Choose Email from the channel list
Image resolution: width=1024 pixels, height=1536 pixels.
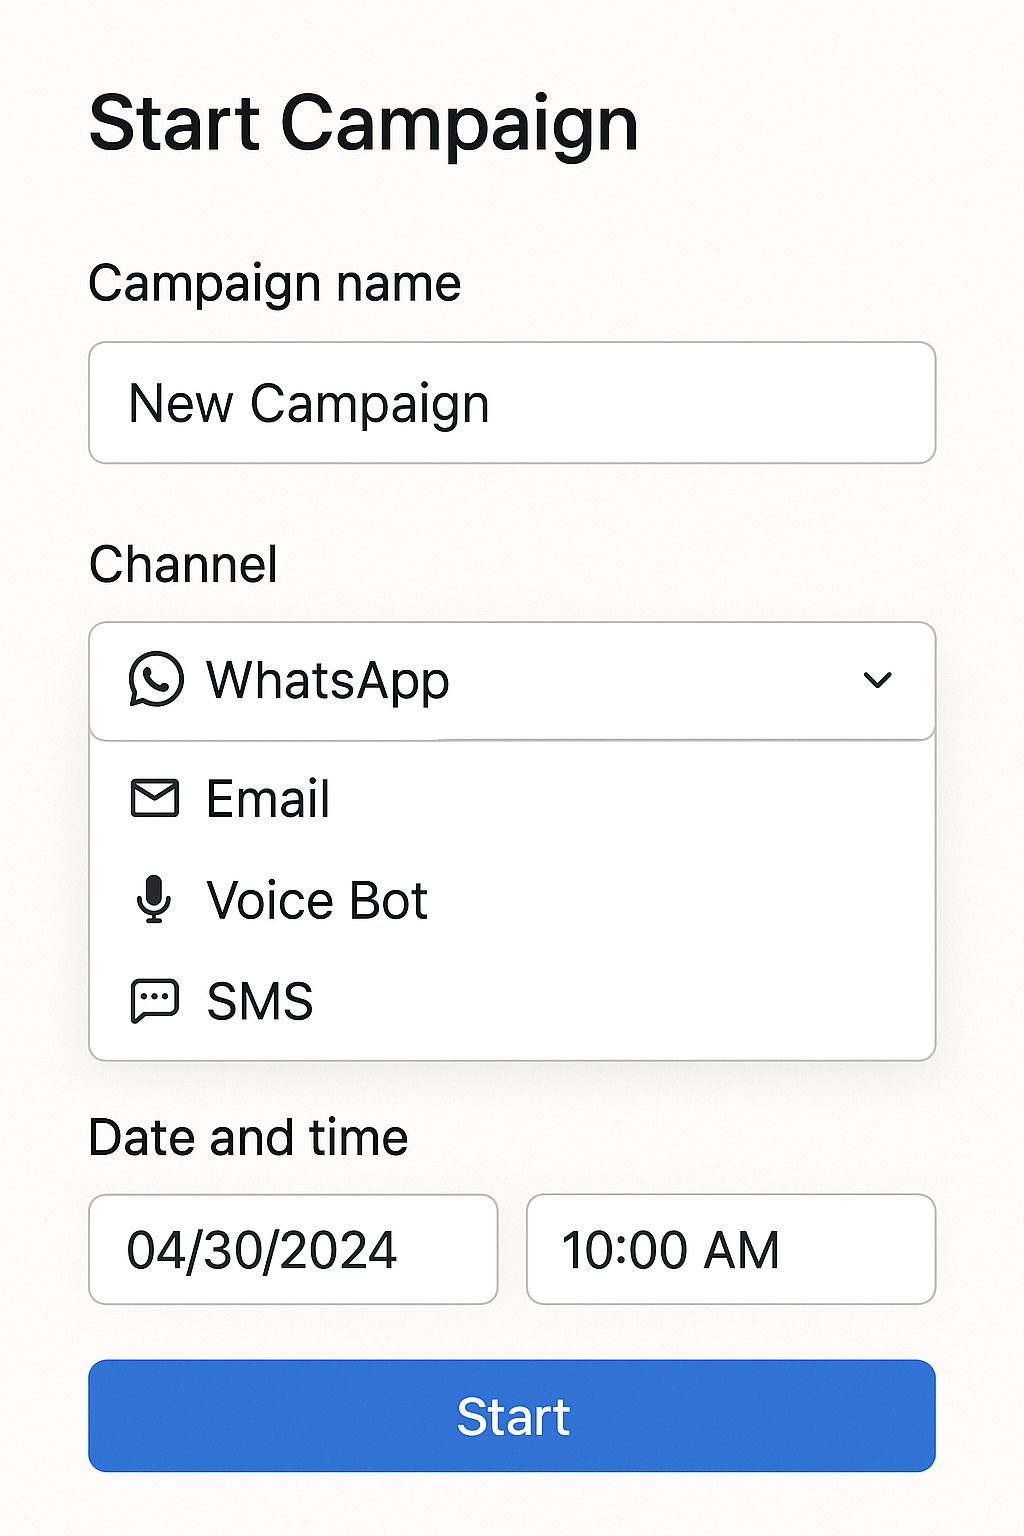512,798
